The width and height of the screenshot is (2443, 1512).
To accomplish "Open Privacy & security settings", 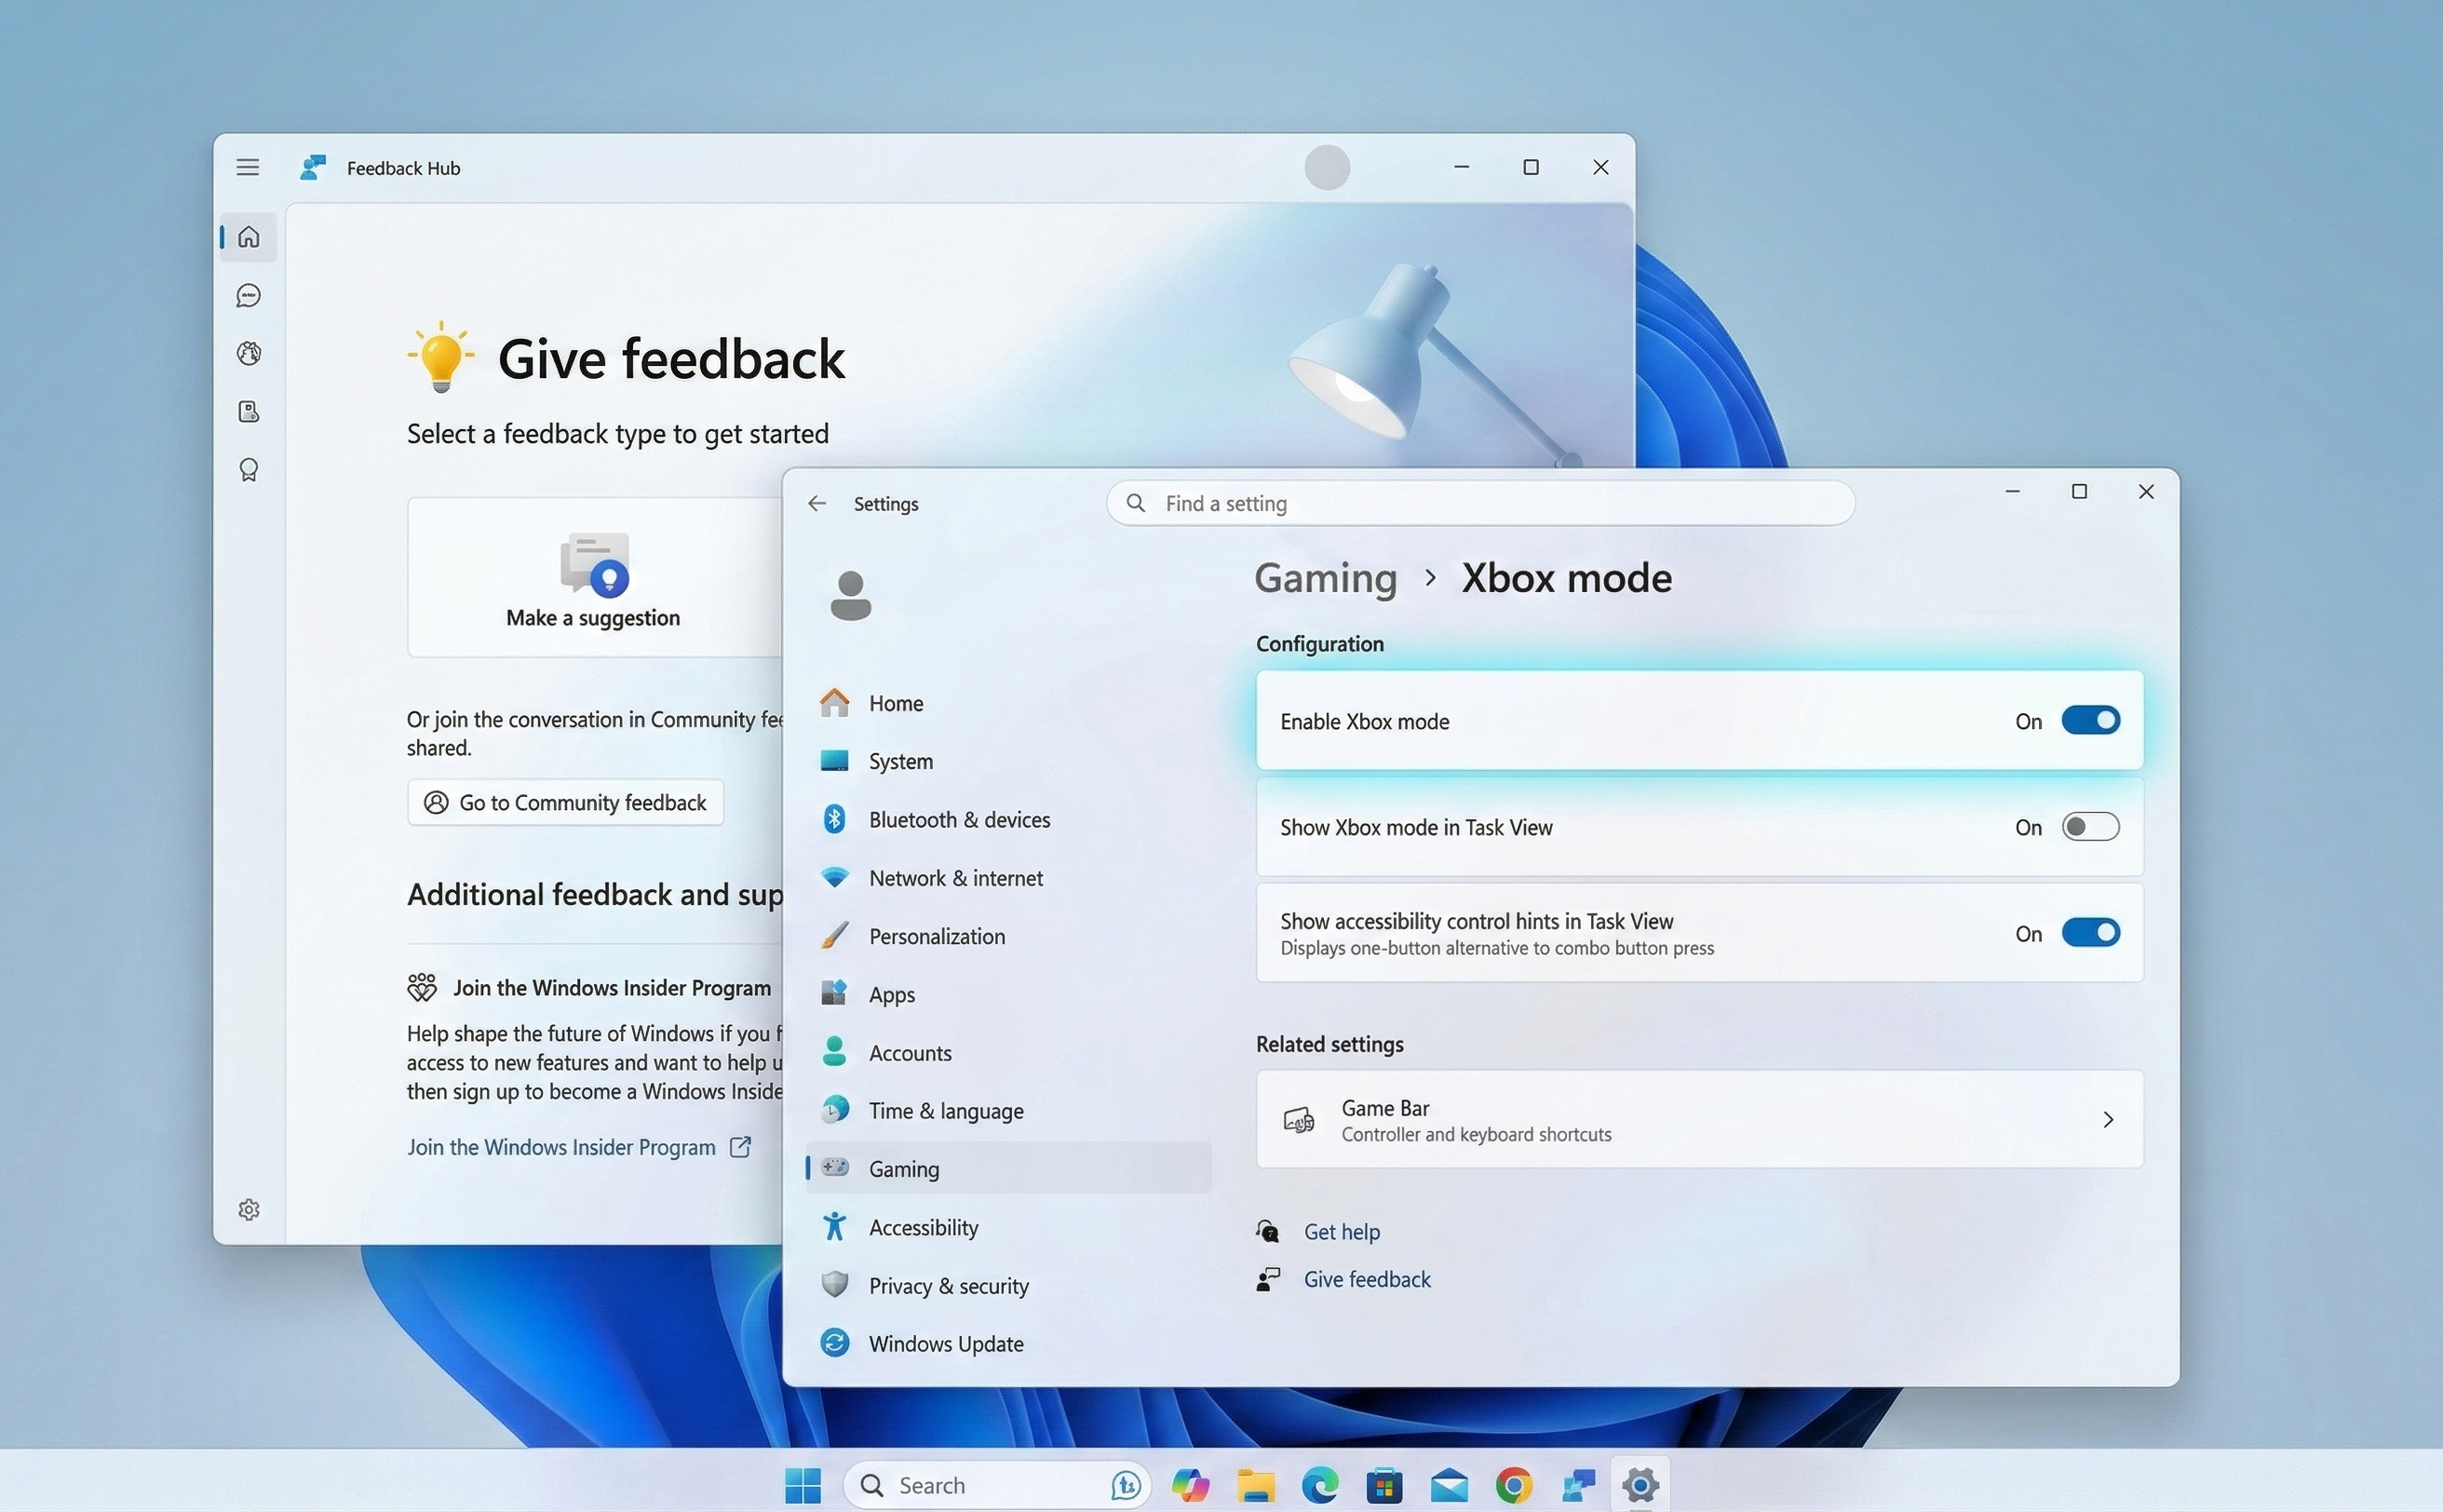I will click(947, 1285).
